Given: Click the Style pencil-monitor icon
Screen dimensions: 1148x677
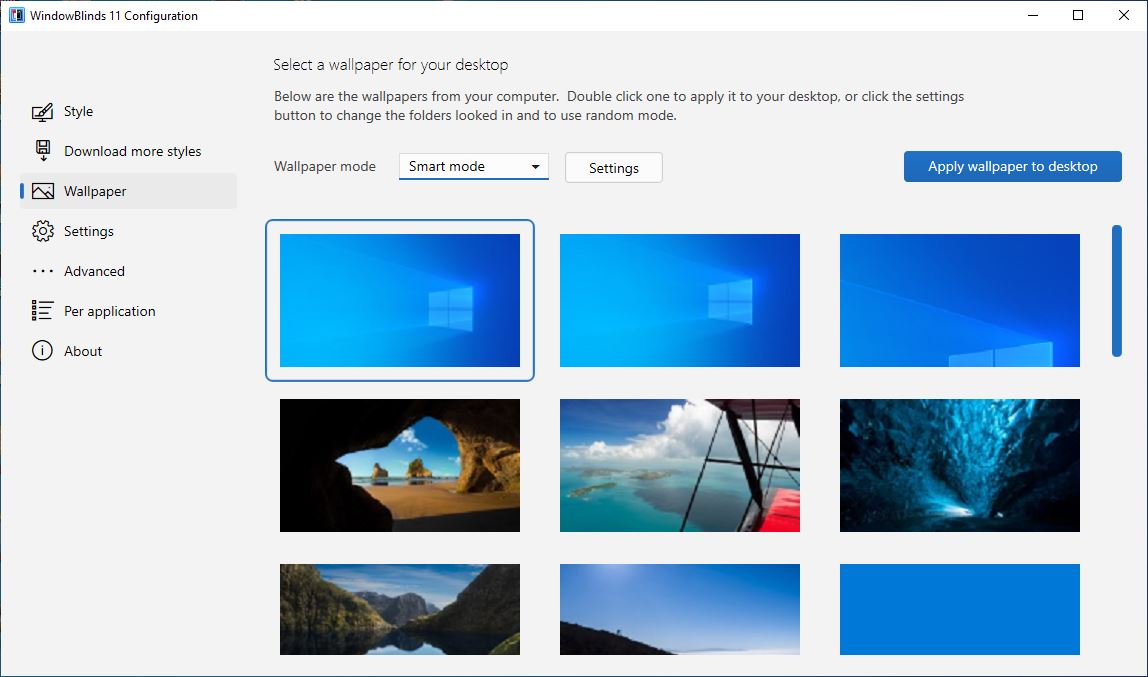Looking at the screenshot, I should tap(42, 111).
